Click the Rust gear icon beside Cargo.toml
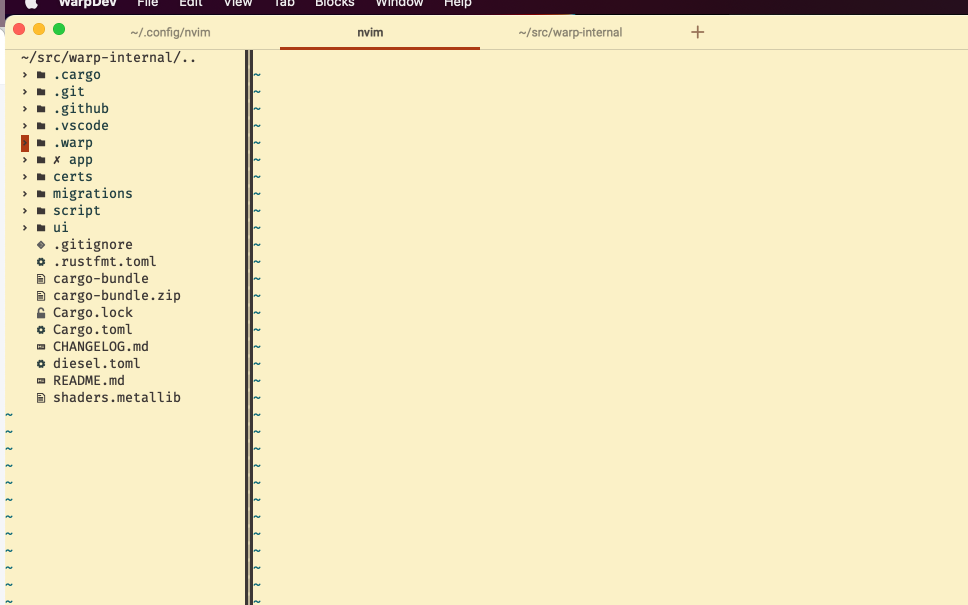The height and width of the screenshot is (605, 968). click(x=40, y=329)
